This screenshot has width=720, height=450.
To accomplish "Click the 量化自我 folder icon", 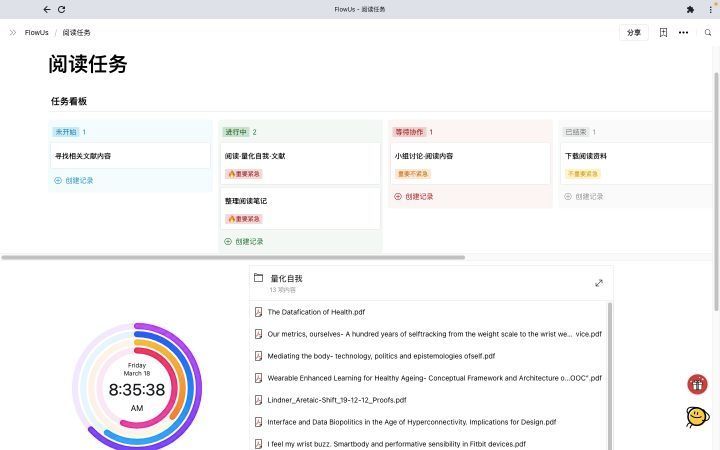I will 259,278.
